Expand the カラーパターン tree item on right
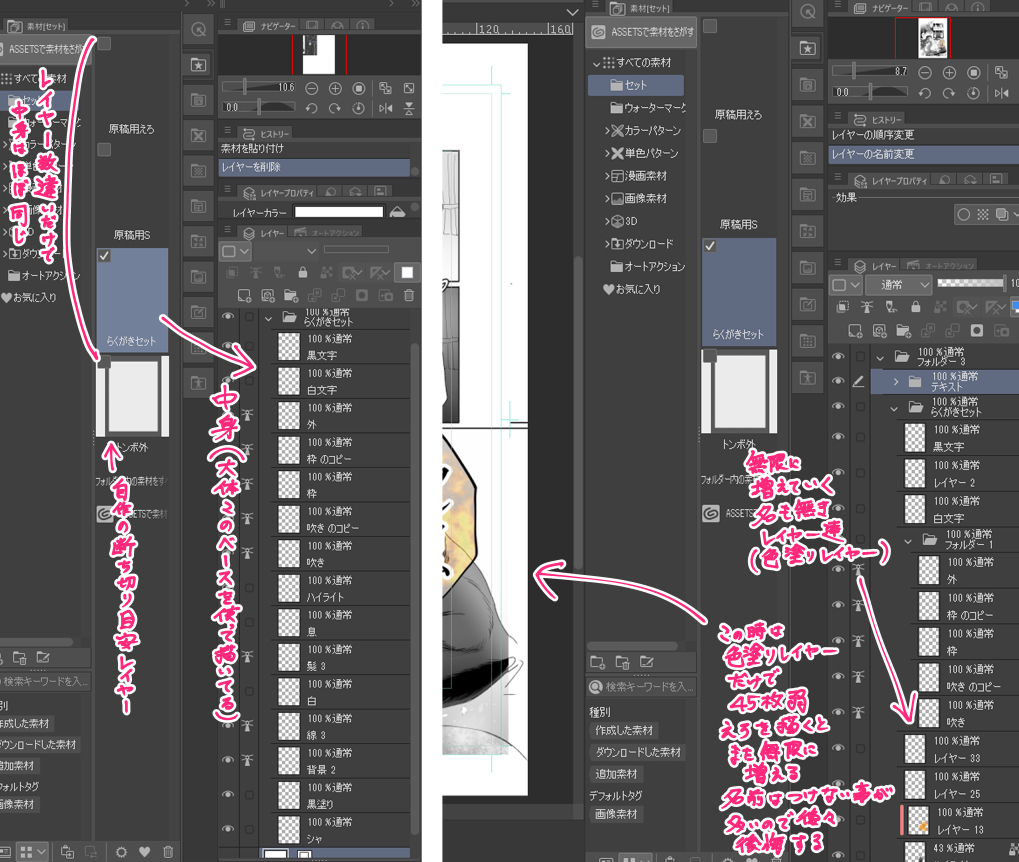 607,131
